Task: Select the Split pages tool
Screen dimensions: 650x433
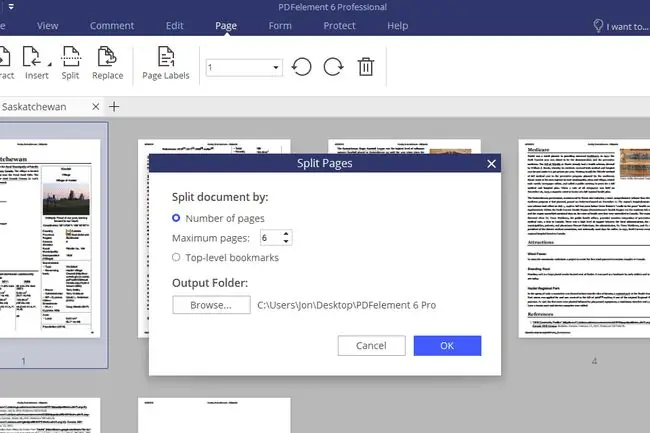Action: coord(70,63)
